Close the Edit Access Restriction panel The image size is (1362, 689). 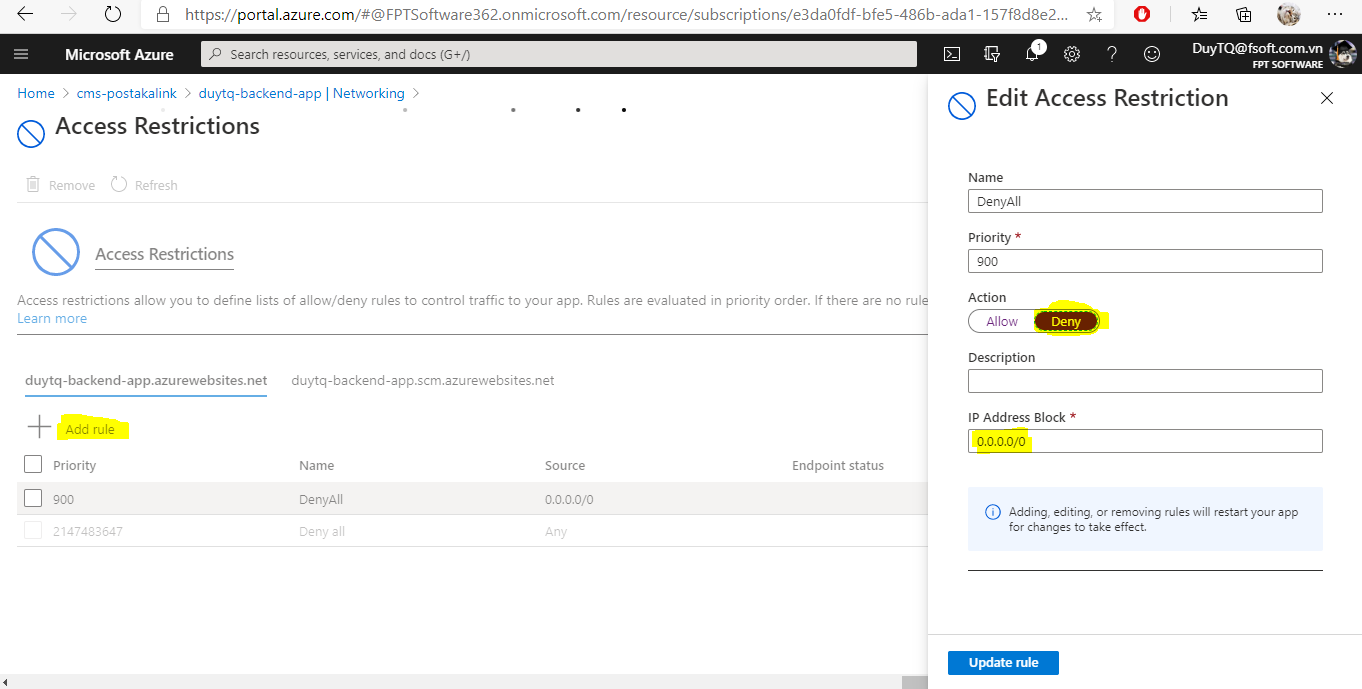coord(1327,98)
